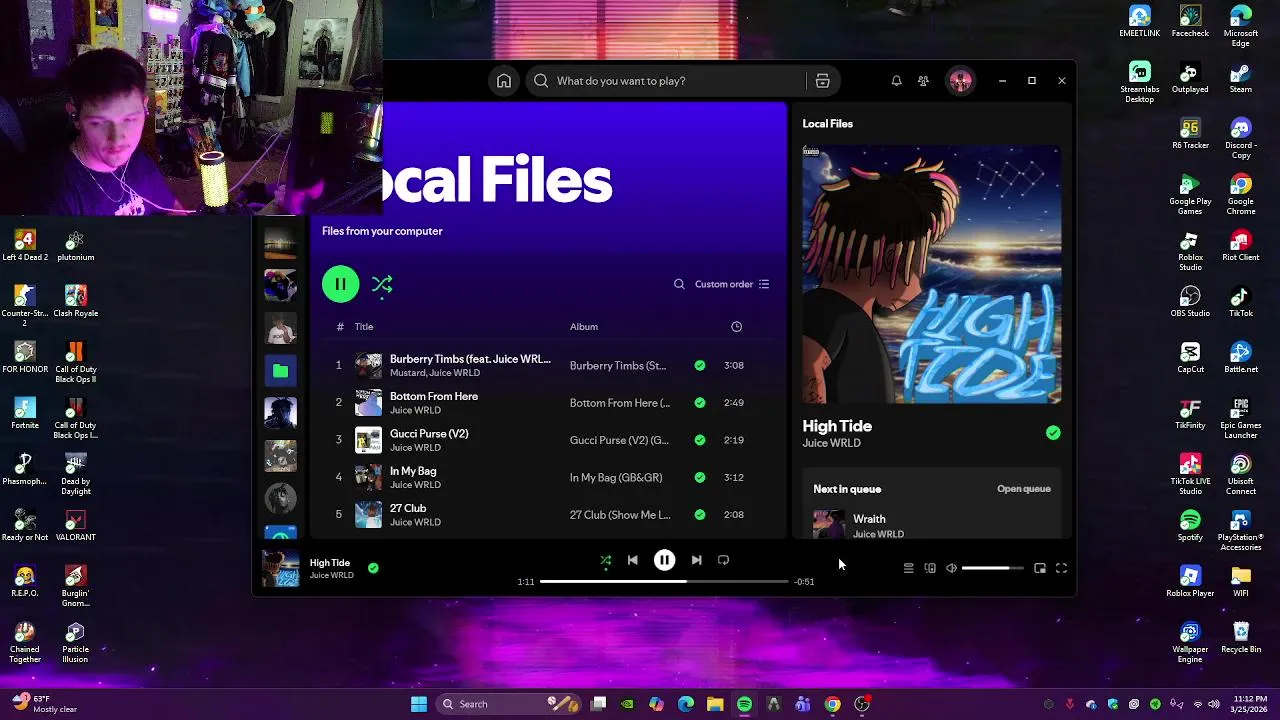This screenshot has width=1280, height=720.
Task: Open the mini player
Action: (1040, 568)
